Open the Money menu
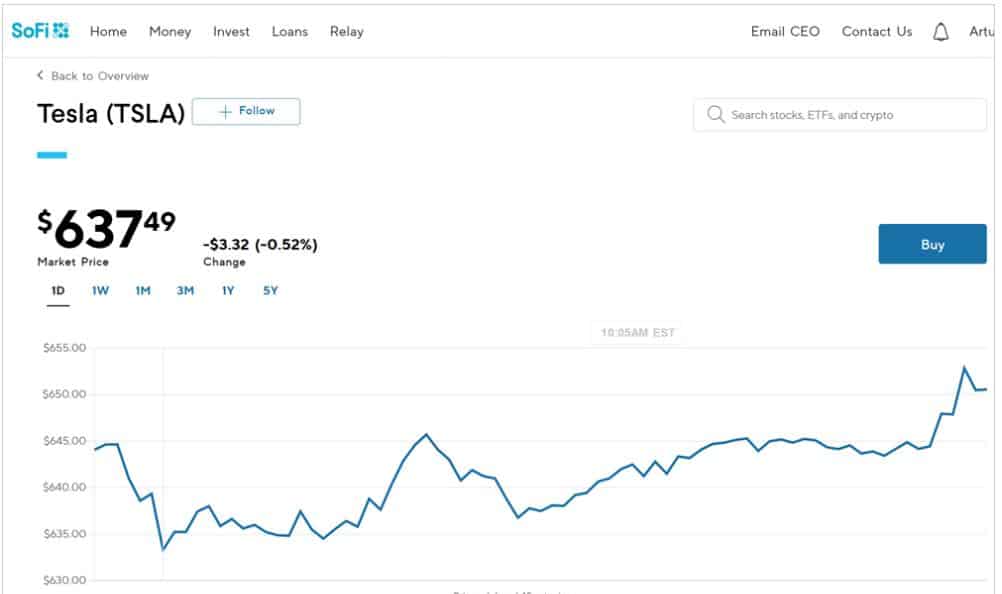This screenshot has height=594, width=1002. 170,31
